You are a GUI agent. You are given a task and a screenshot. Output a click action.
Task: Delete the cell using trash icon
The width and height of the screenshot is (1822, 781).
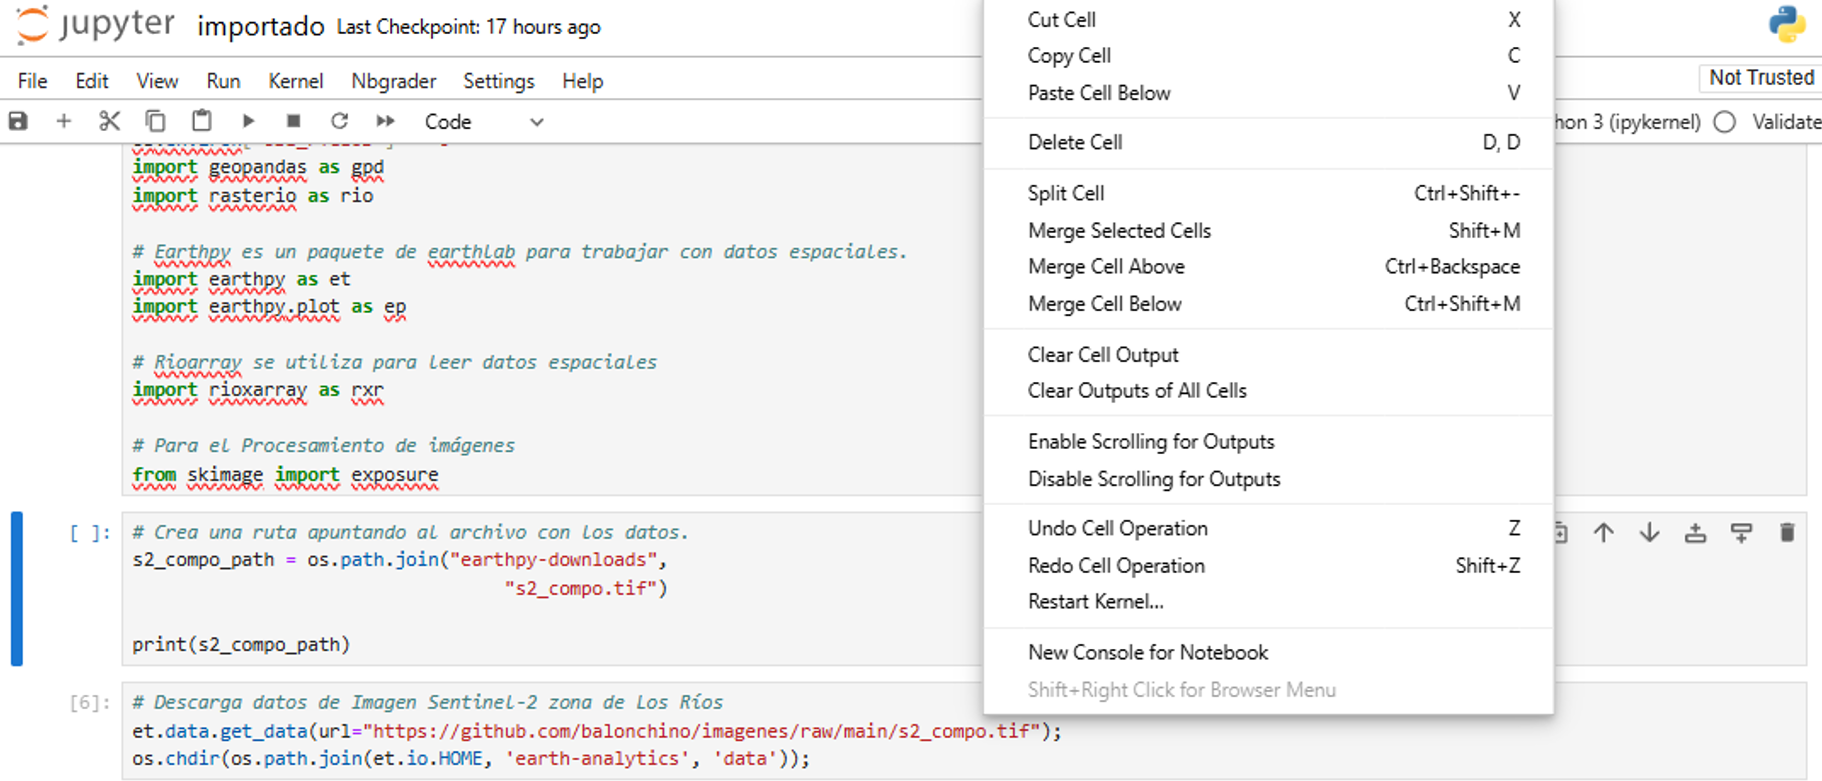[x=1787, y=533]
